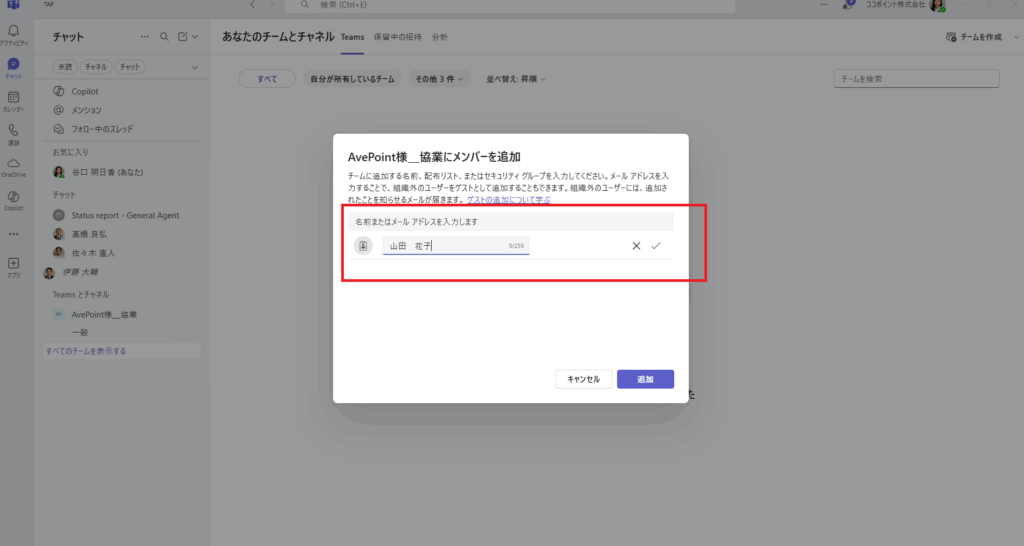The image size is (1024, 546).
Task: Click the 名前またはメール アドレス input field
Action: coord(510,221)
